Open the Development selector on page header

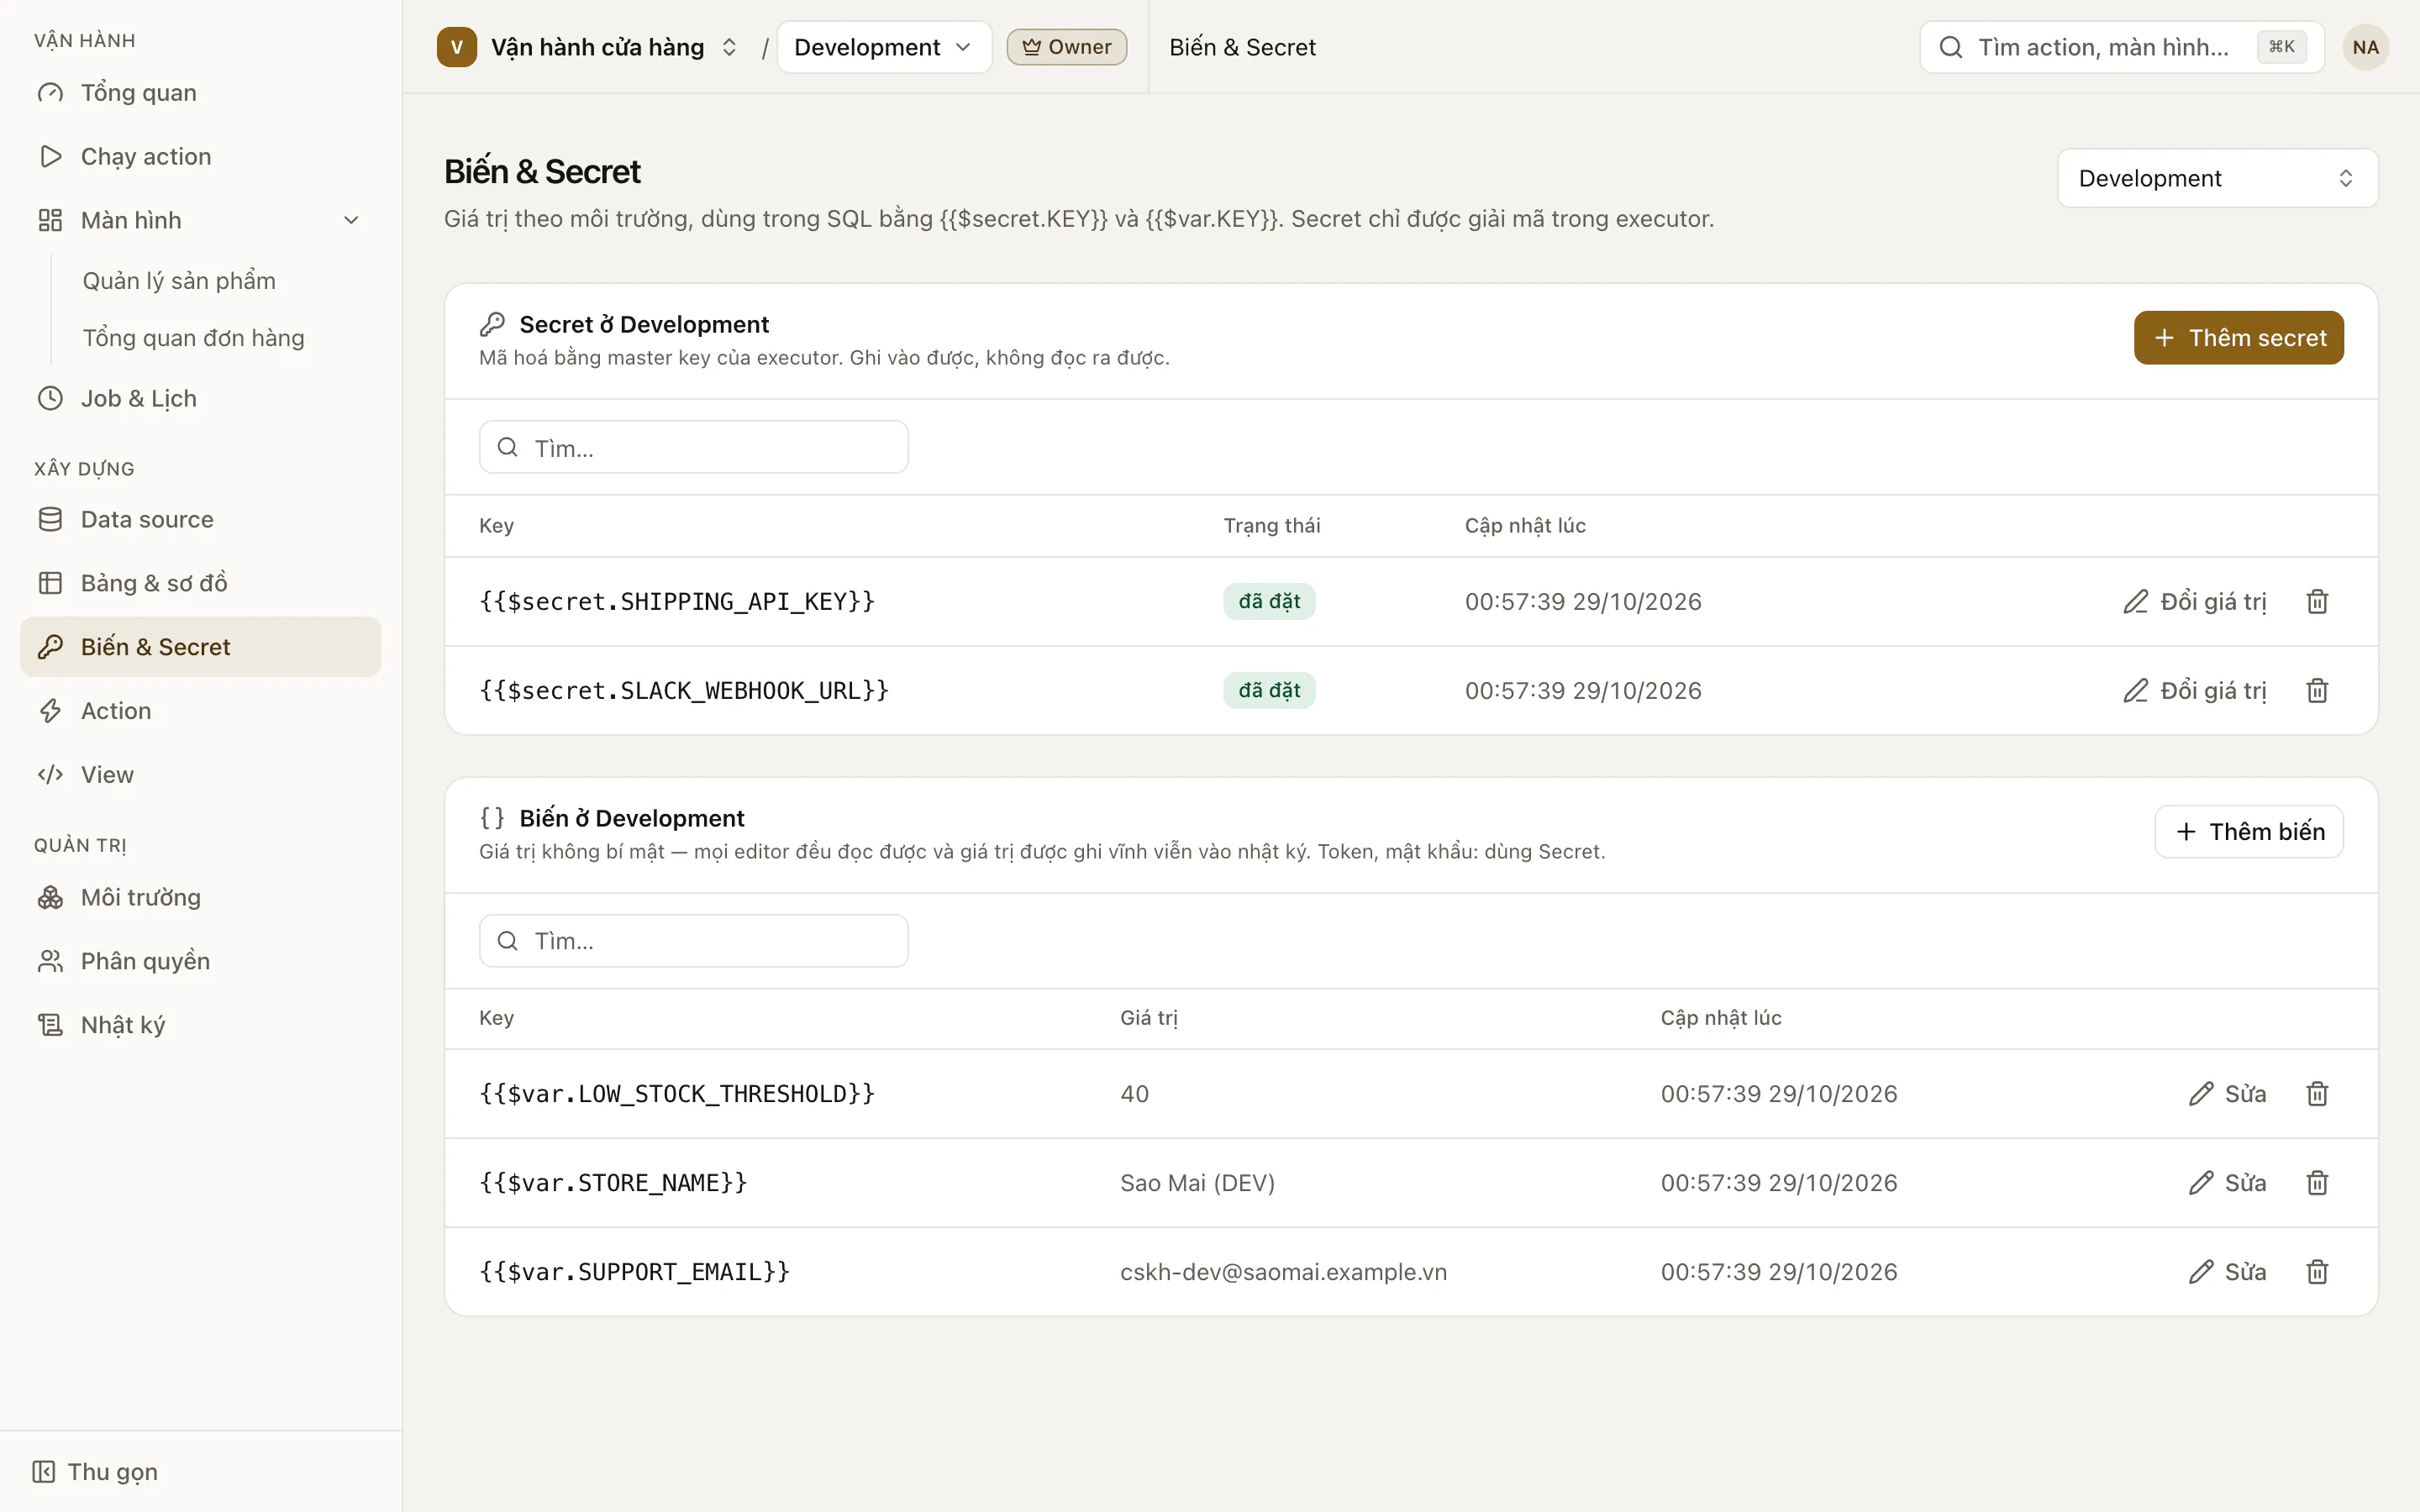(2217, 178)
